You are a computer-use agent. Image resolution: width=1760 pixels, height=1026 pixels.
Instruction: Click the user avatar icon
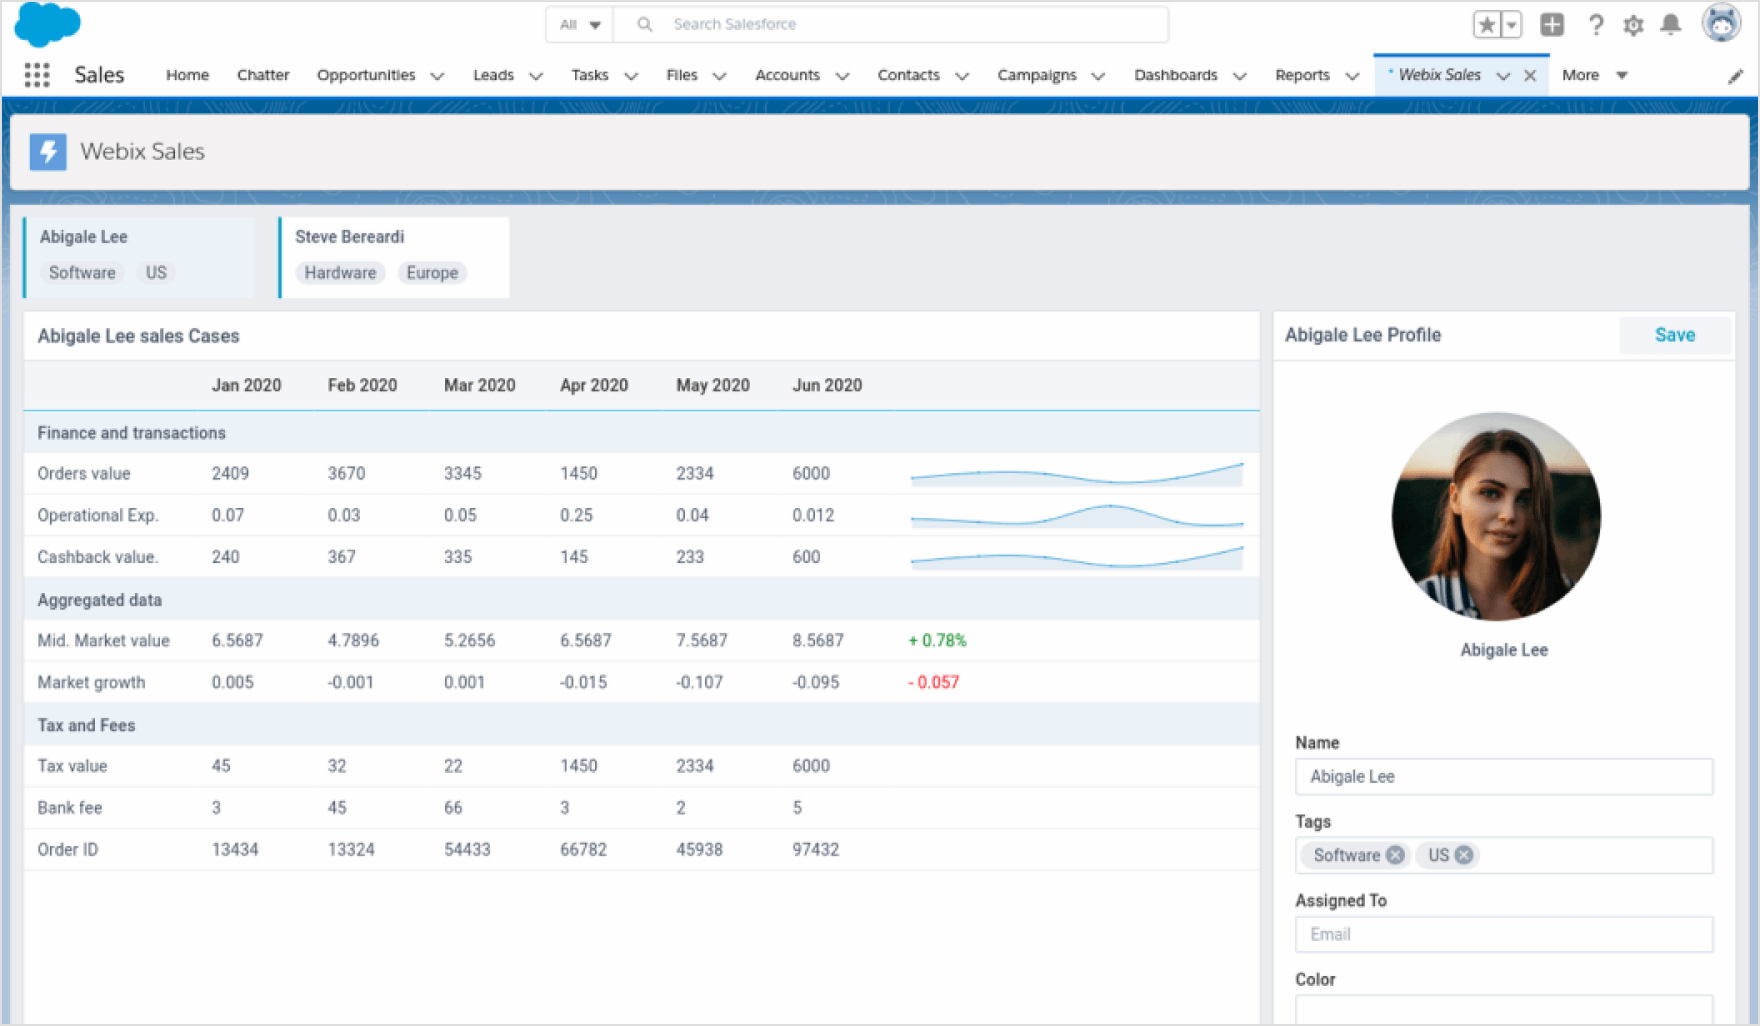tap(1721, 23)
